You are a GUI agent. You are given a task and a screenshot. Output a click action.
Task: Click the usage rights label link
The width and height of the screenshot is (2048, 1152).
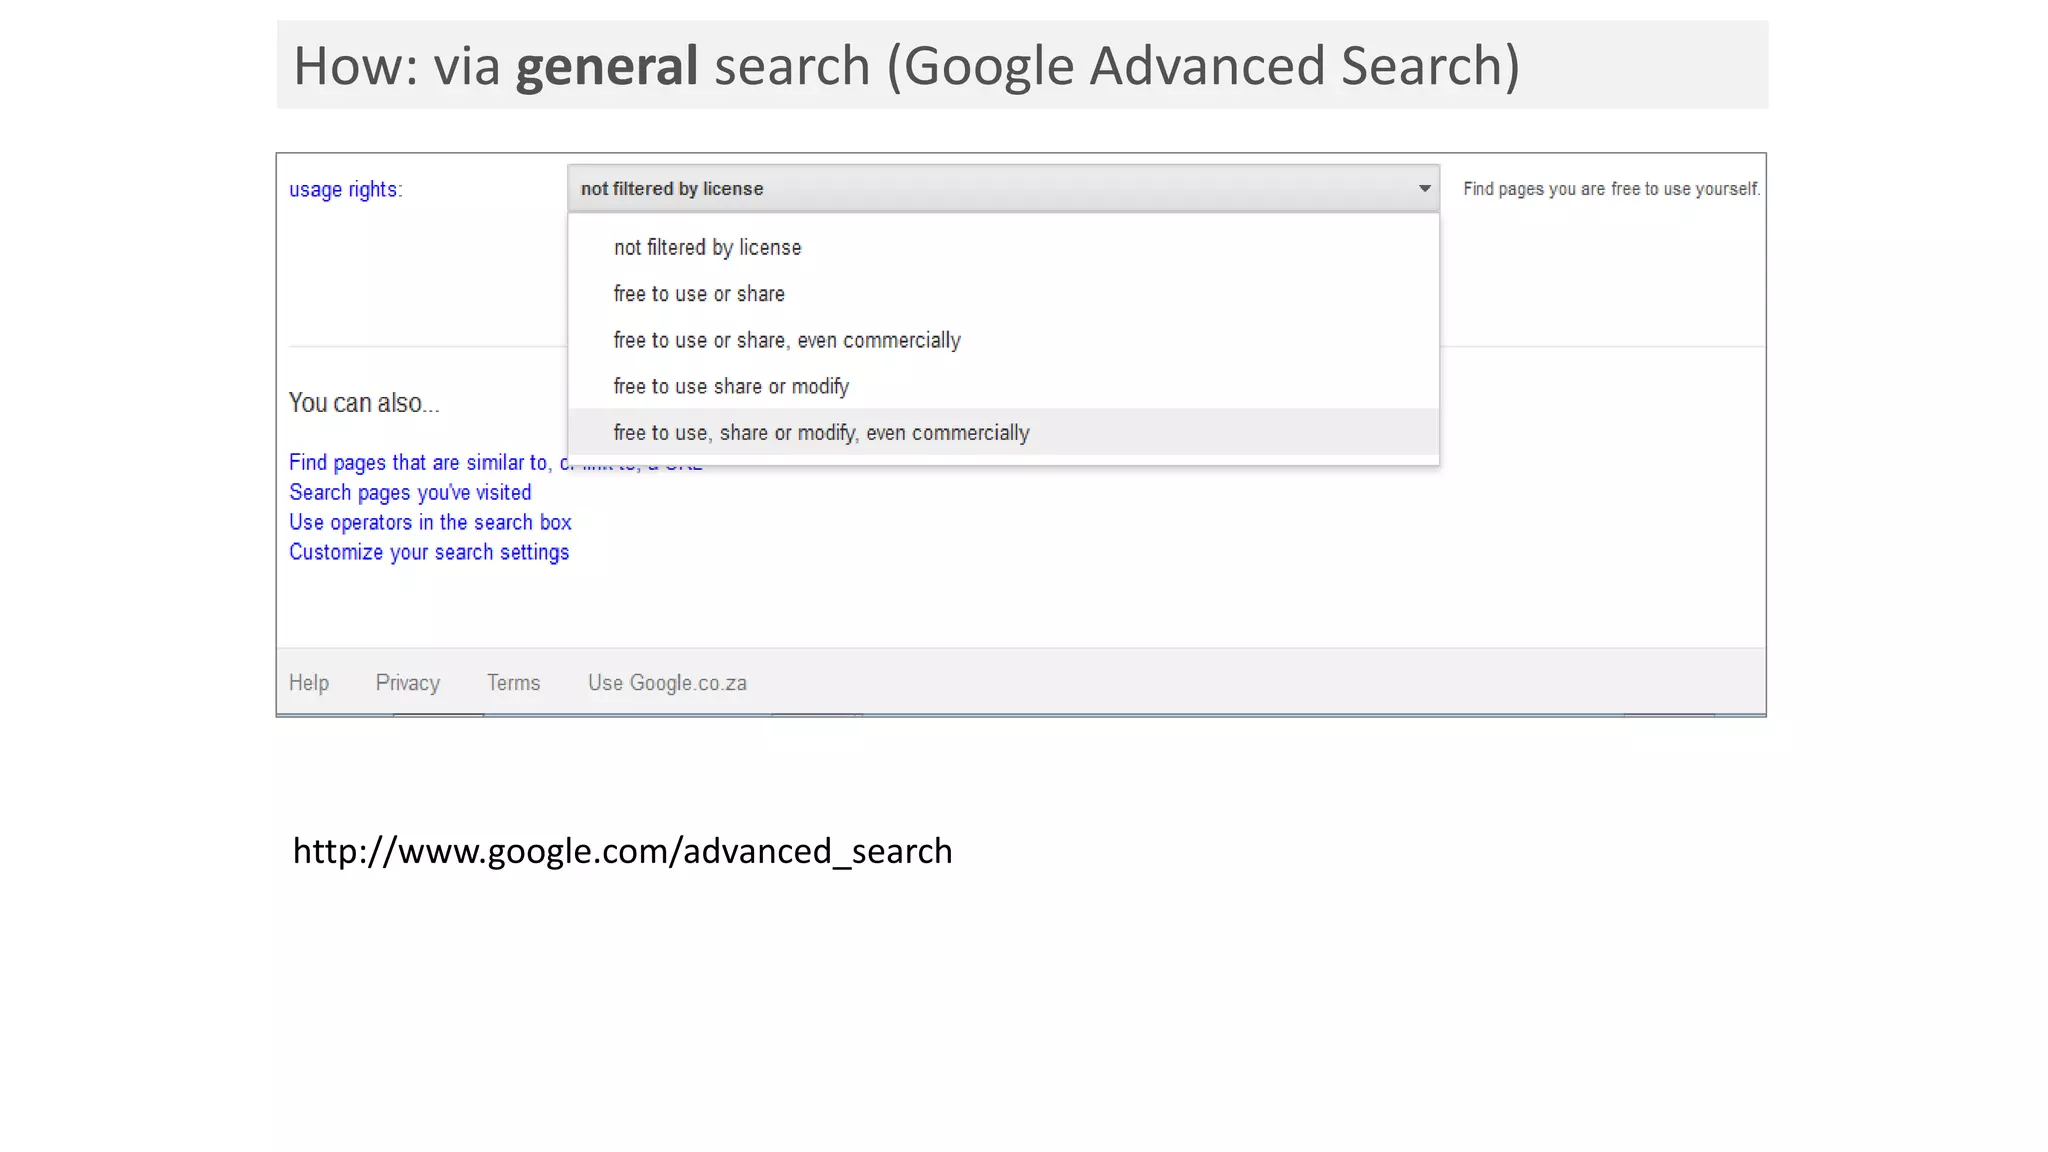tap(344, 188)
